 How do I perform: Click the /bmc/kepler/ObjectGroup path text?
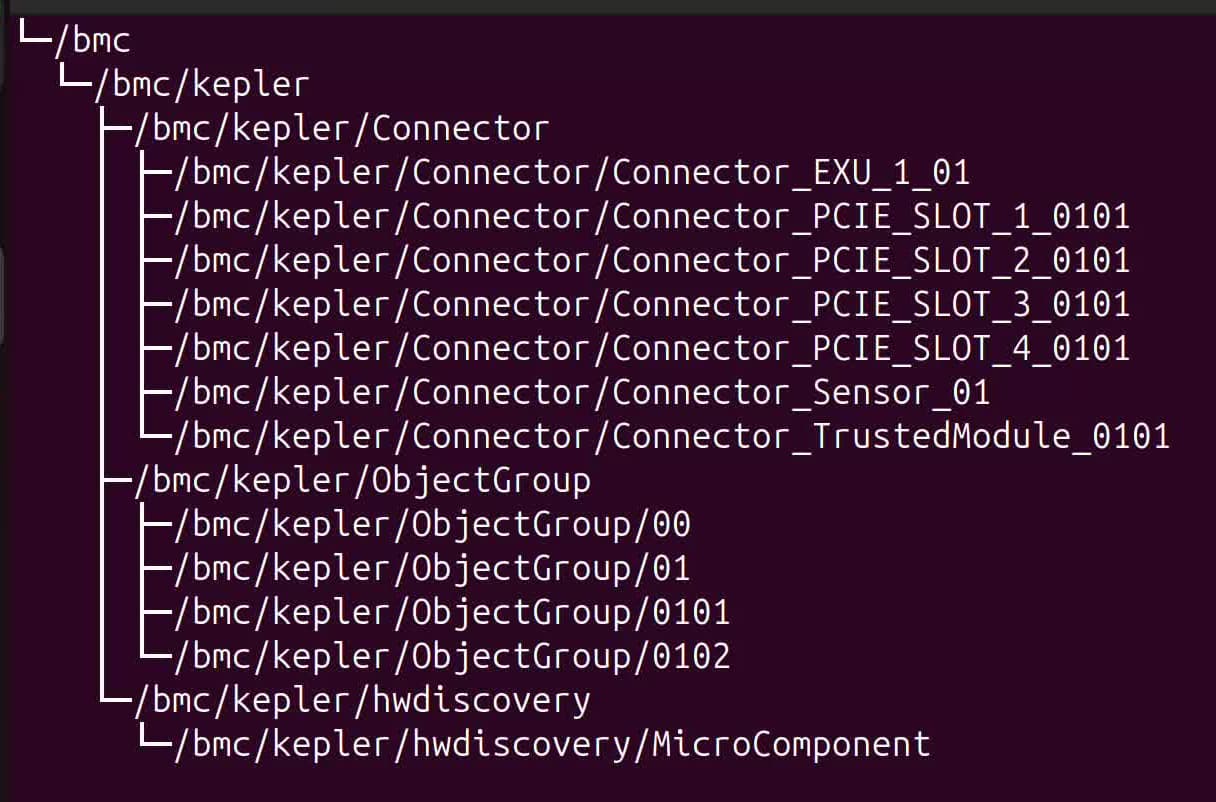[361, 481]
